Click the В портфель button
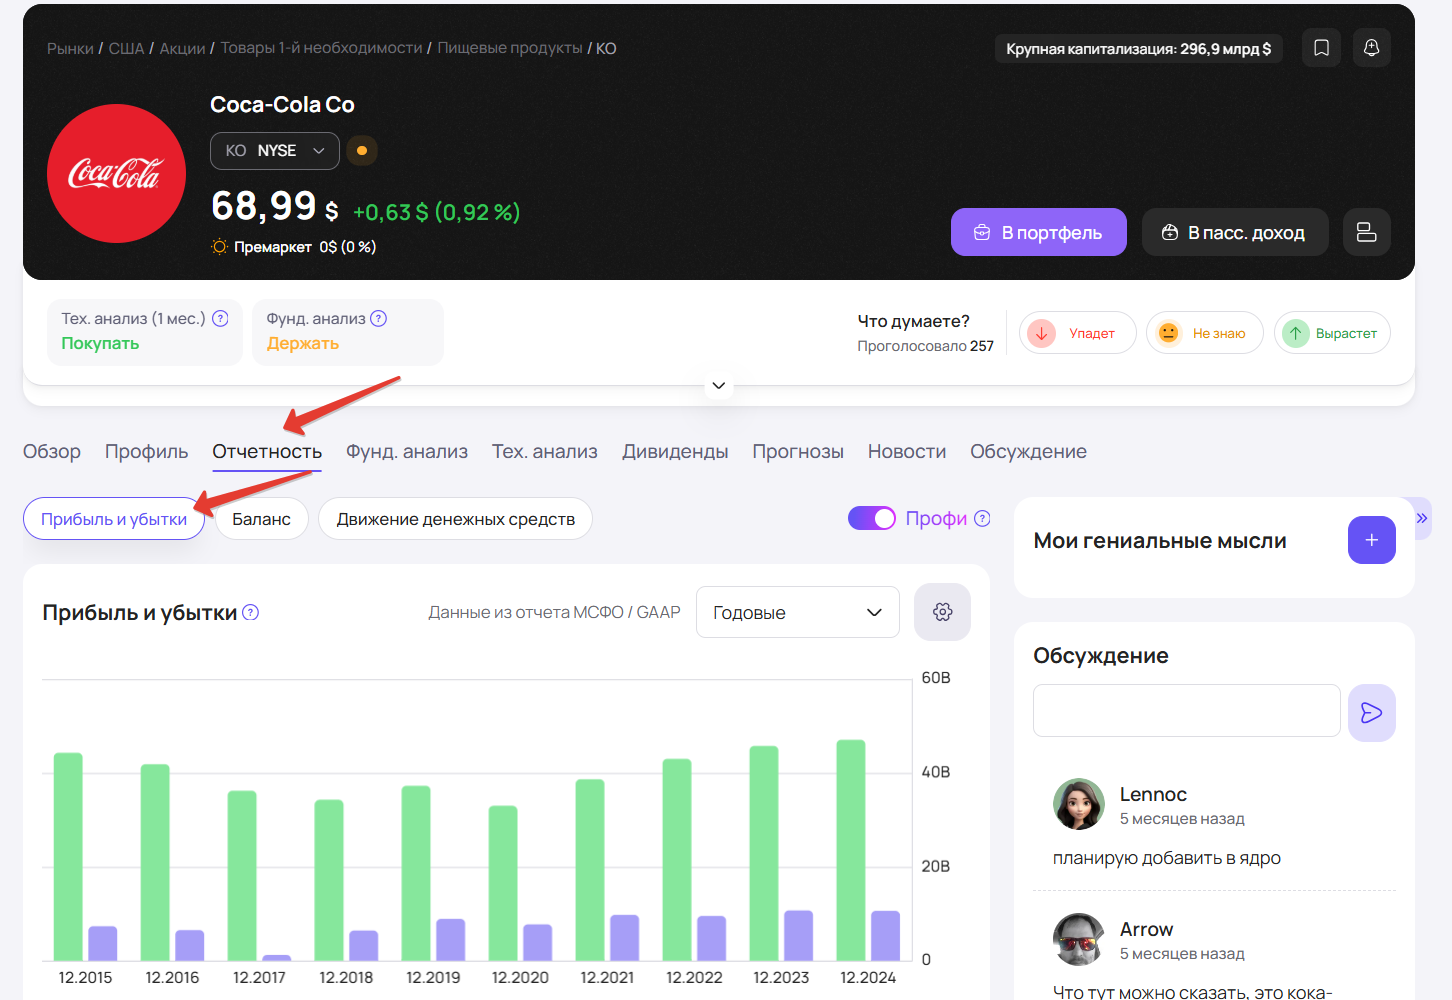 (1039, 232)
